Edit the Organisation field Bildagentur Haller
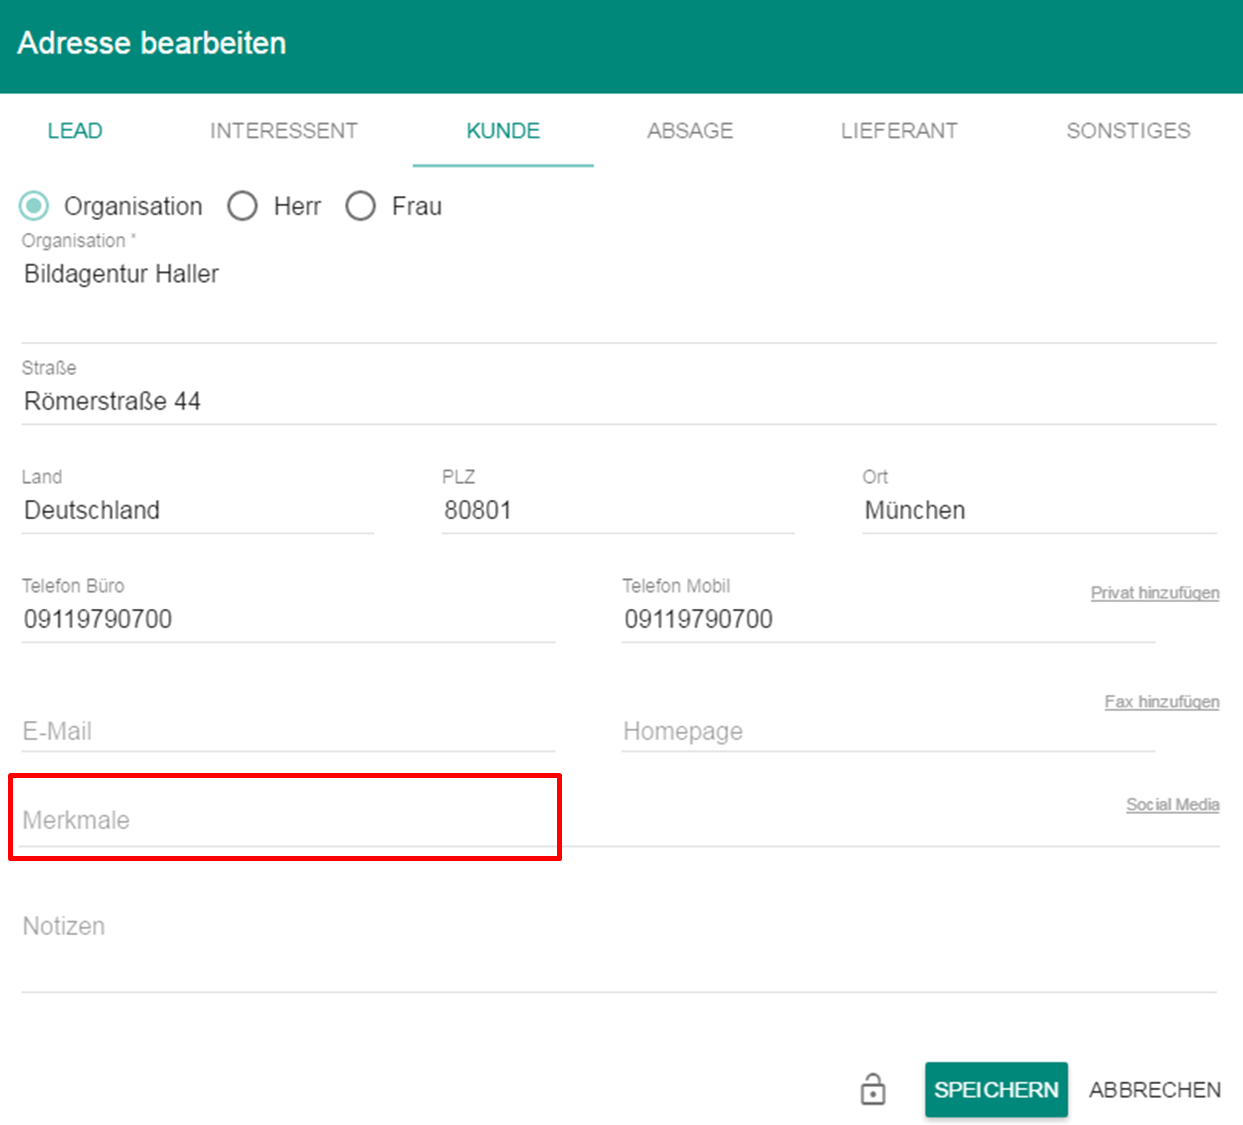The width and height of the screenshot is (1243, 1125). [x=619, y=290]
